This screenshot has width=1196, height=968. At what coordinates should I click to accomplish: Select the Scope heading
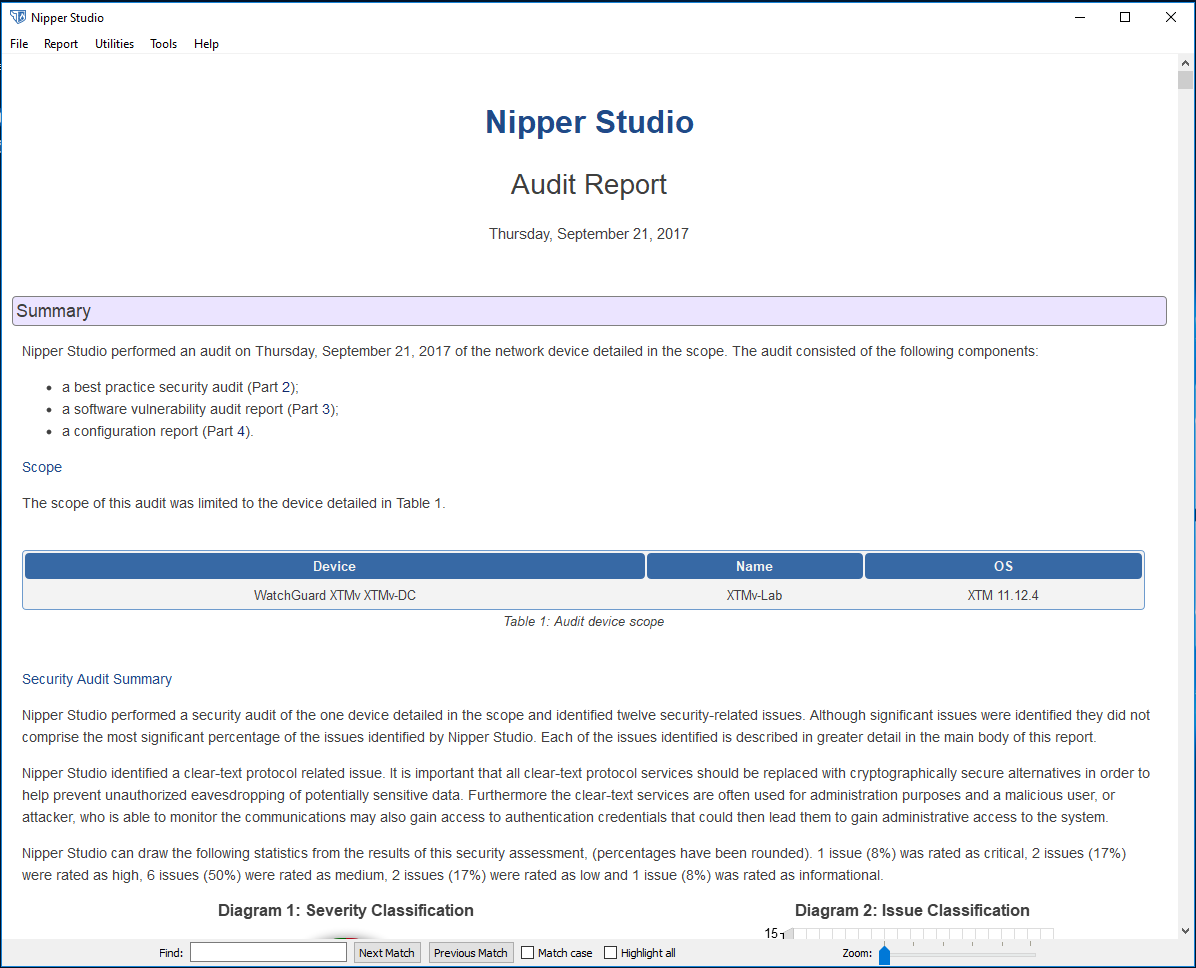click(x=42, y=467)
